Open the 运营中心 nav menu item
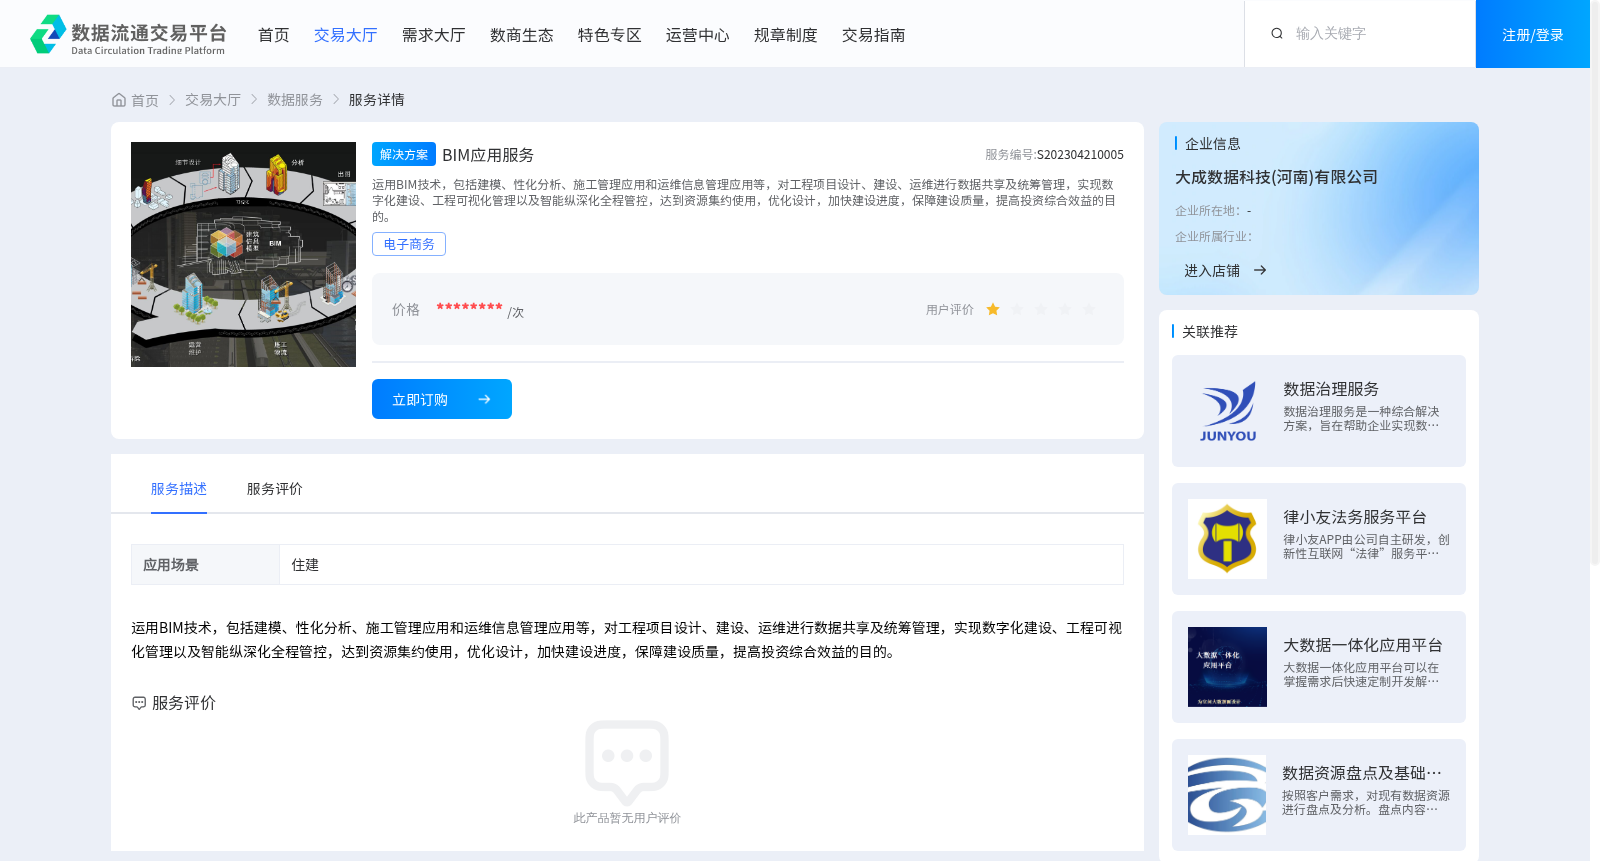 point(698,35)
